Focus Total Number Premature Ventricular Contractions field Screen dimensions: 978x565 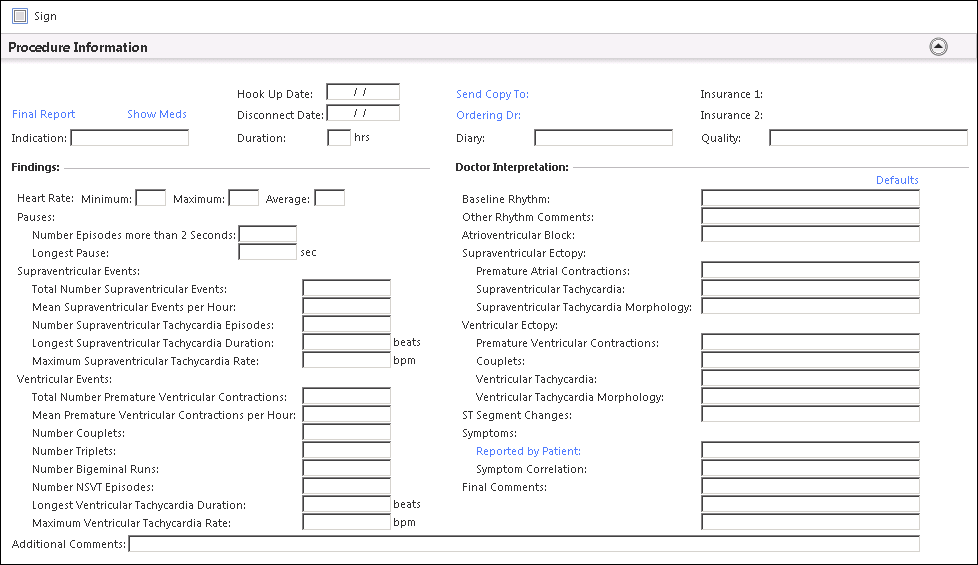pyautogui.click(x=347, y=396)
